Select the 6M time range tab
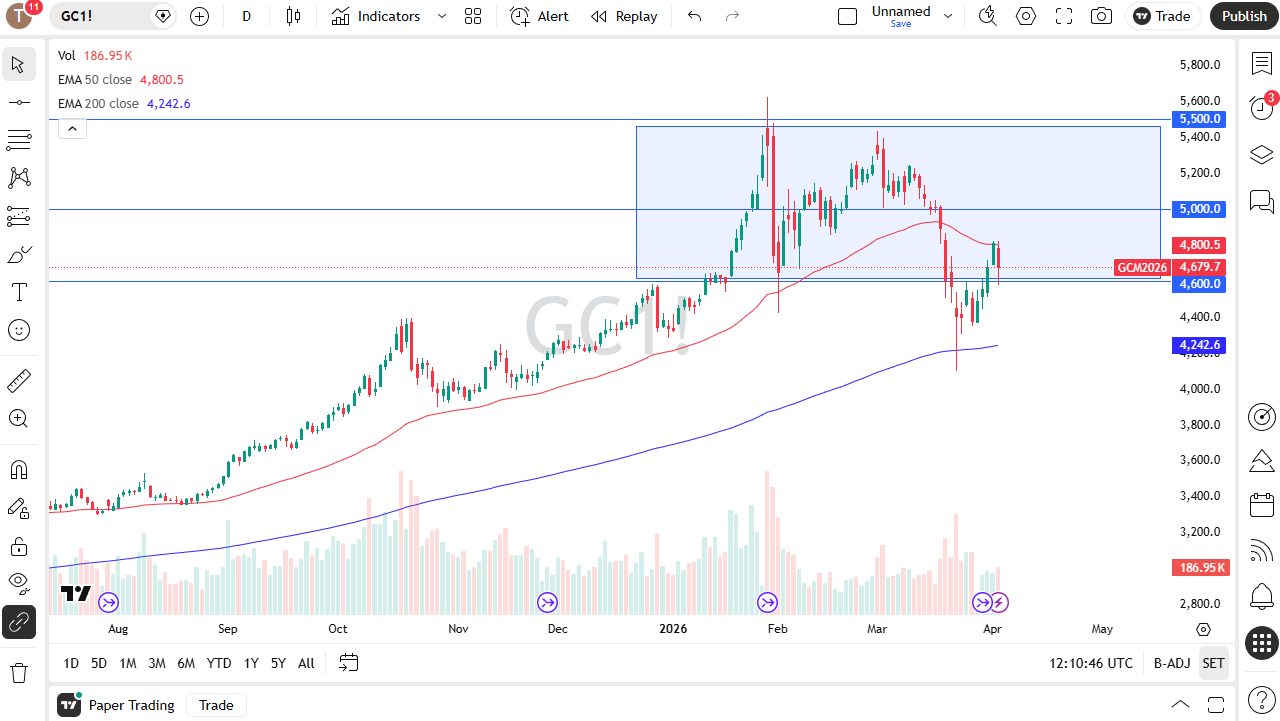Image resolution: width=1280 pixels, height=721 pixels. (x=186, y=663)
